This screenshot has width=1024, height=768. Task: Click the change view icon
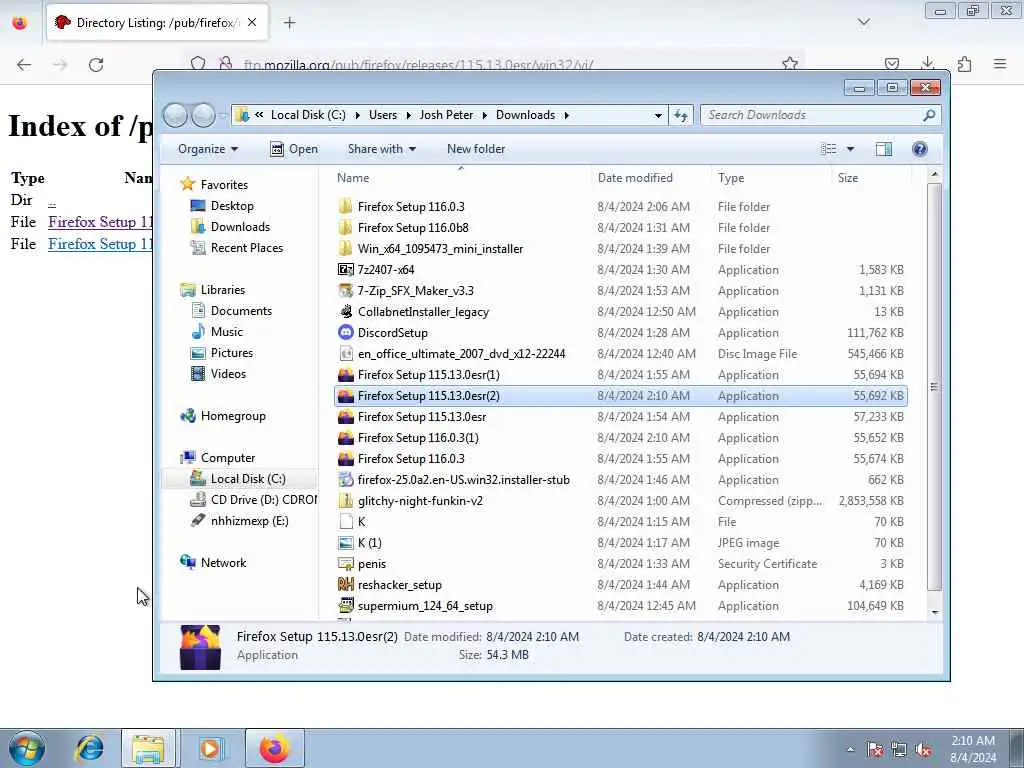[828, 149]
